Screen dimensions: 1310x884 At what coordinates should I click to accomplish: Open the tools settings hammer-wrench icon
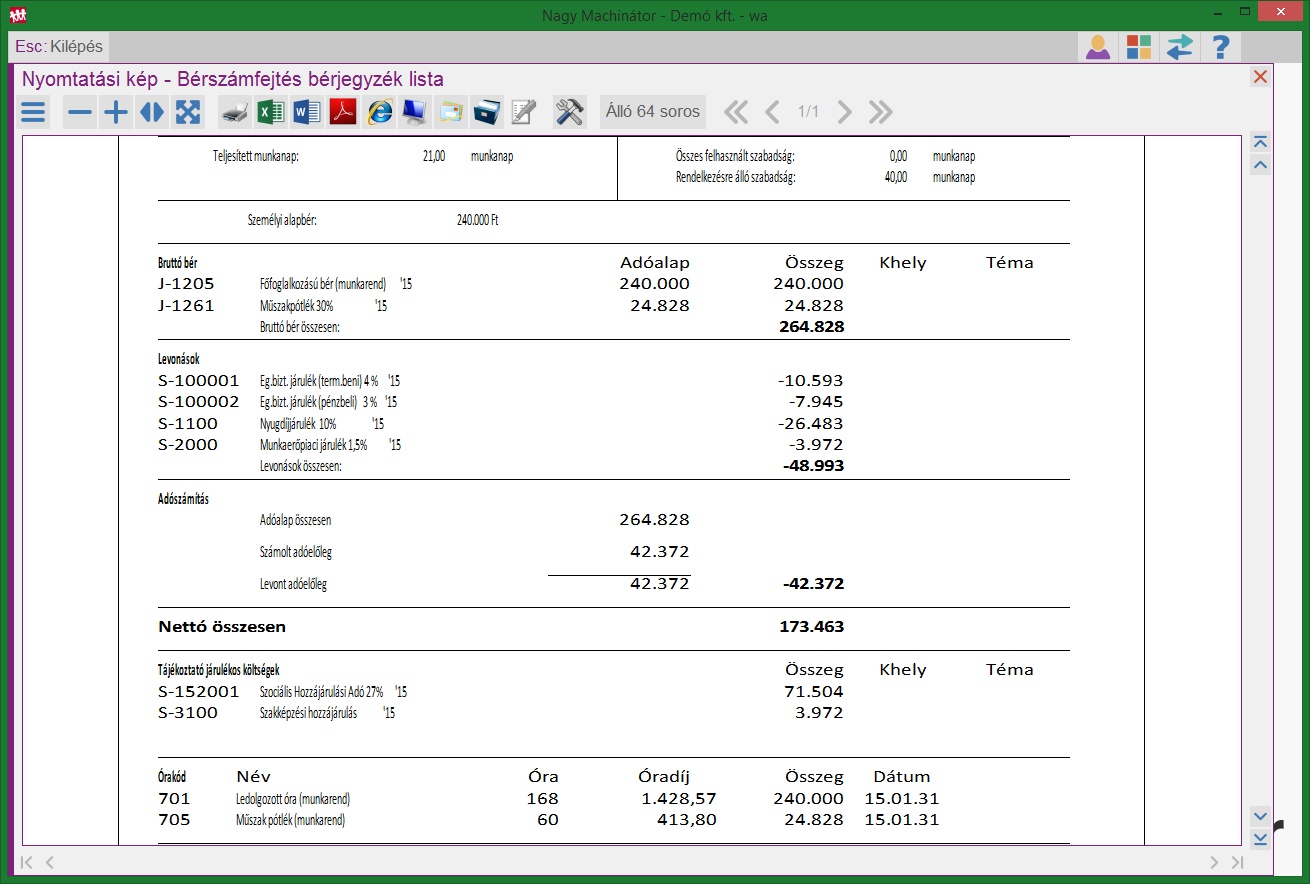click(569, 112)
